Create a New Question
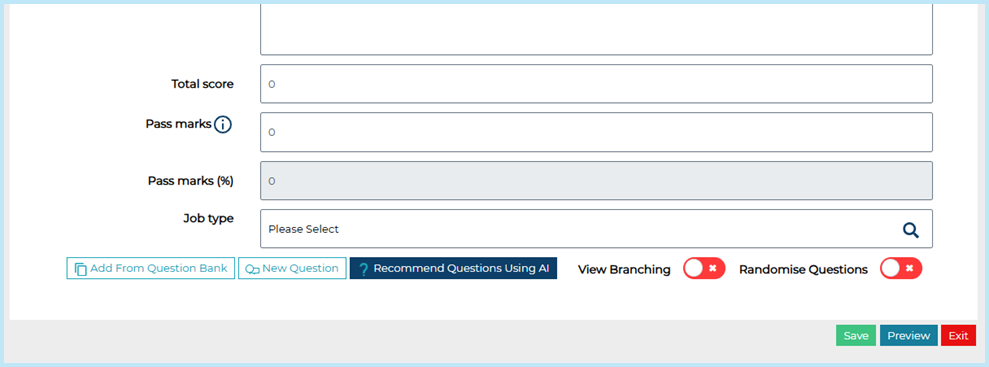 click(292, 268)
